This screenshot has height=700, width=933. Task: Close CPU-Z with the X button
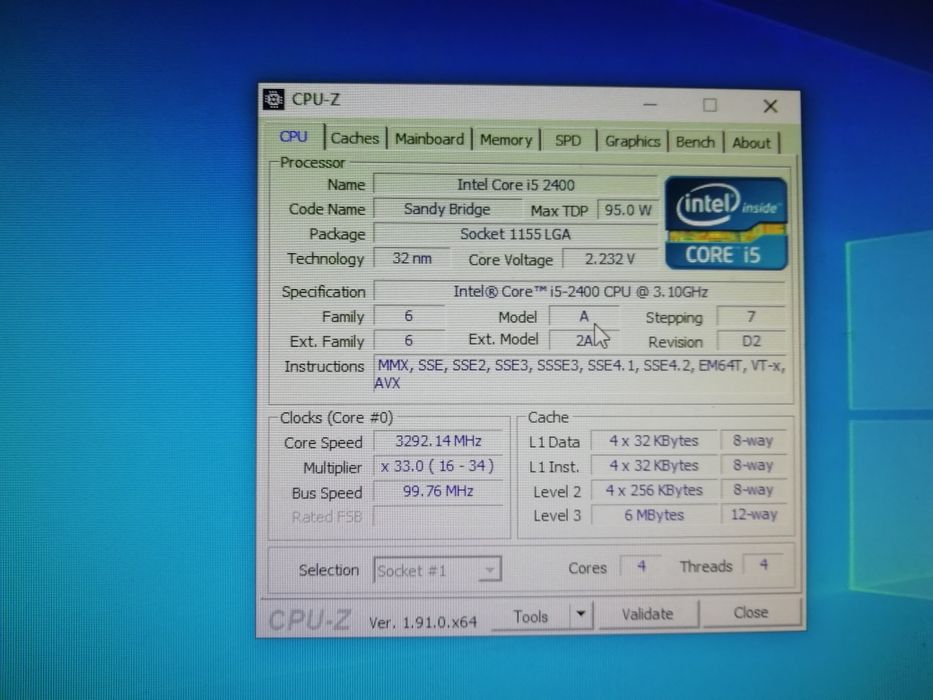click(770, 107)
